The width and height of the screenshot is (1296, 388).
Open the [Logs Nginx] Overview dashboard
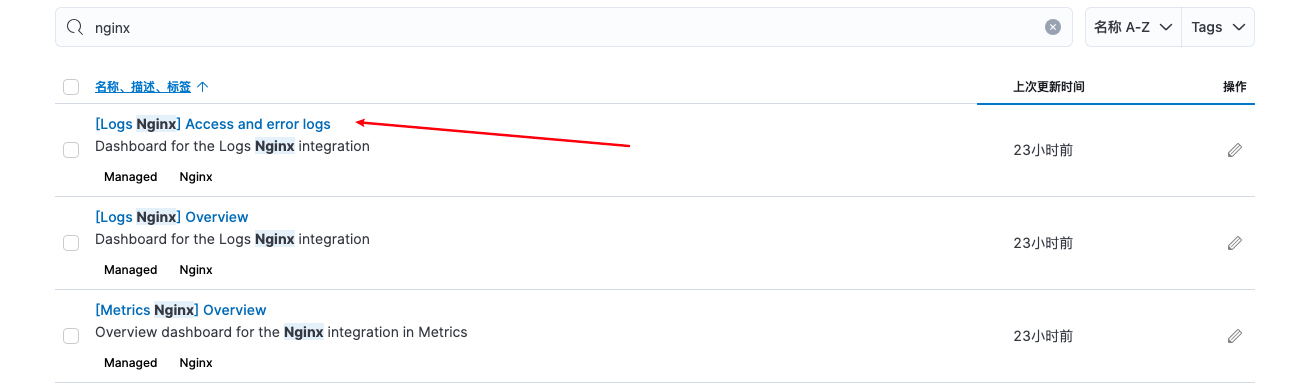[x=172, y=217]
